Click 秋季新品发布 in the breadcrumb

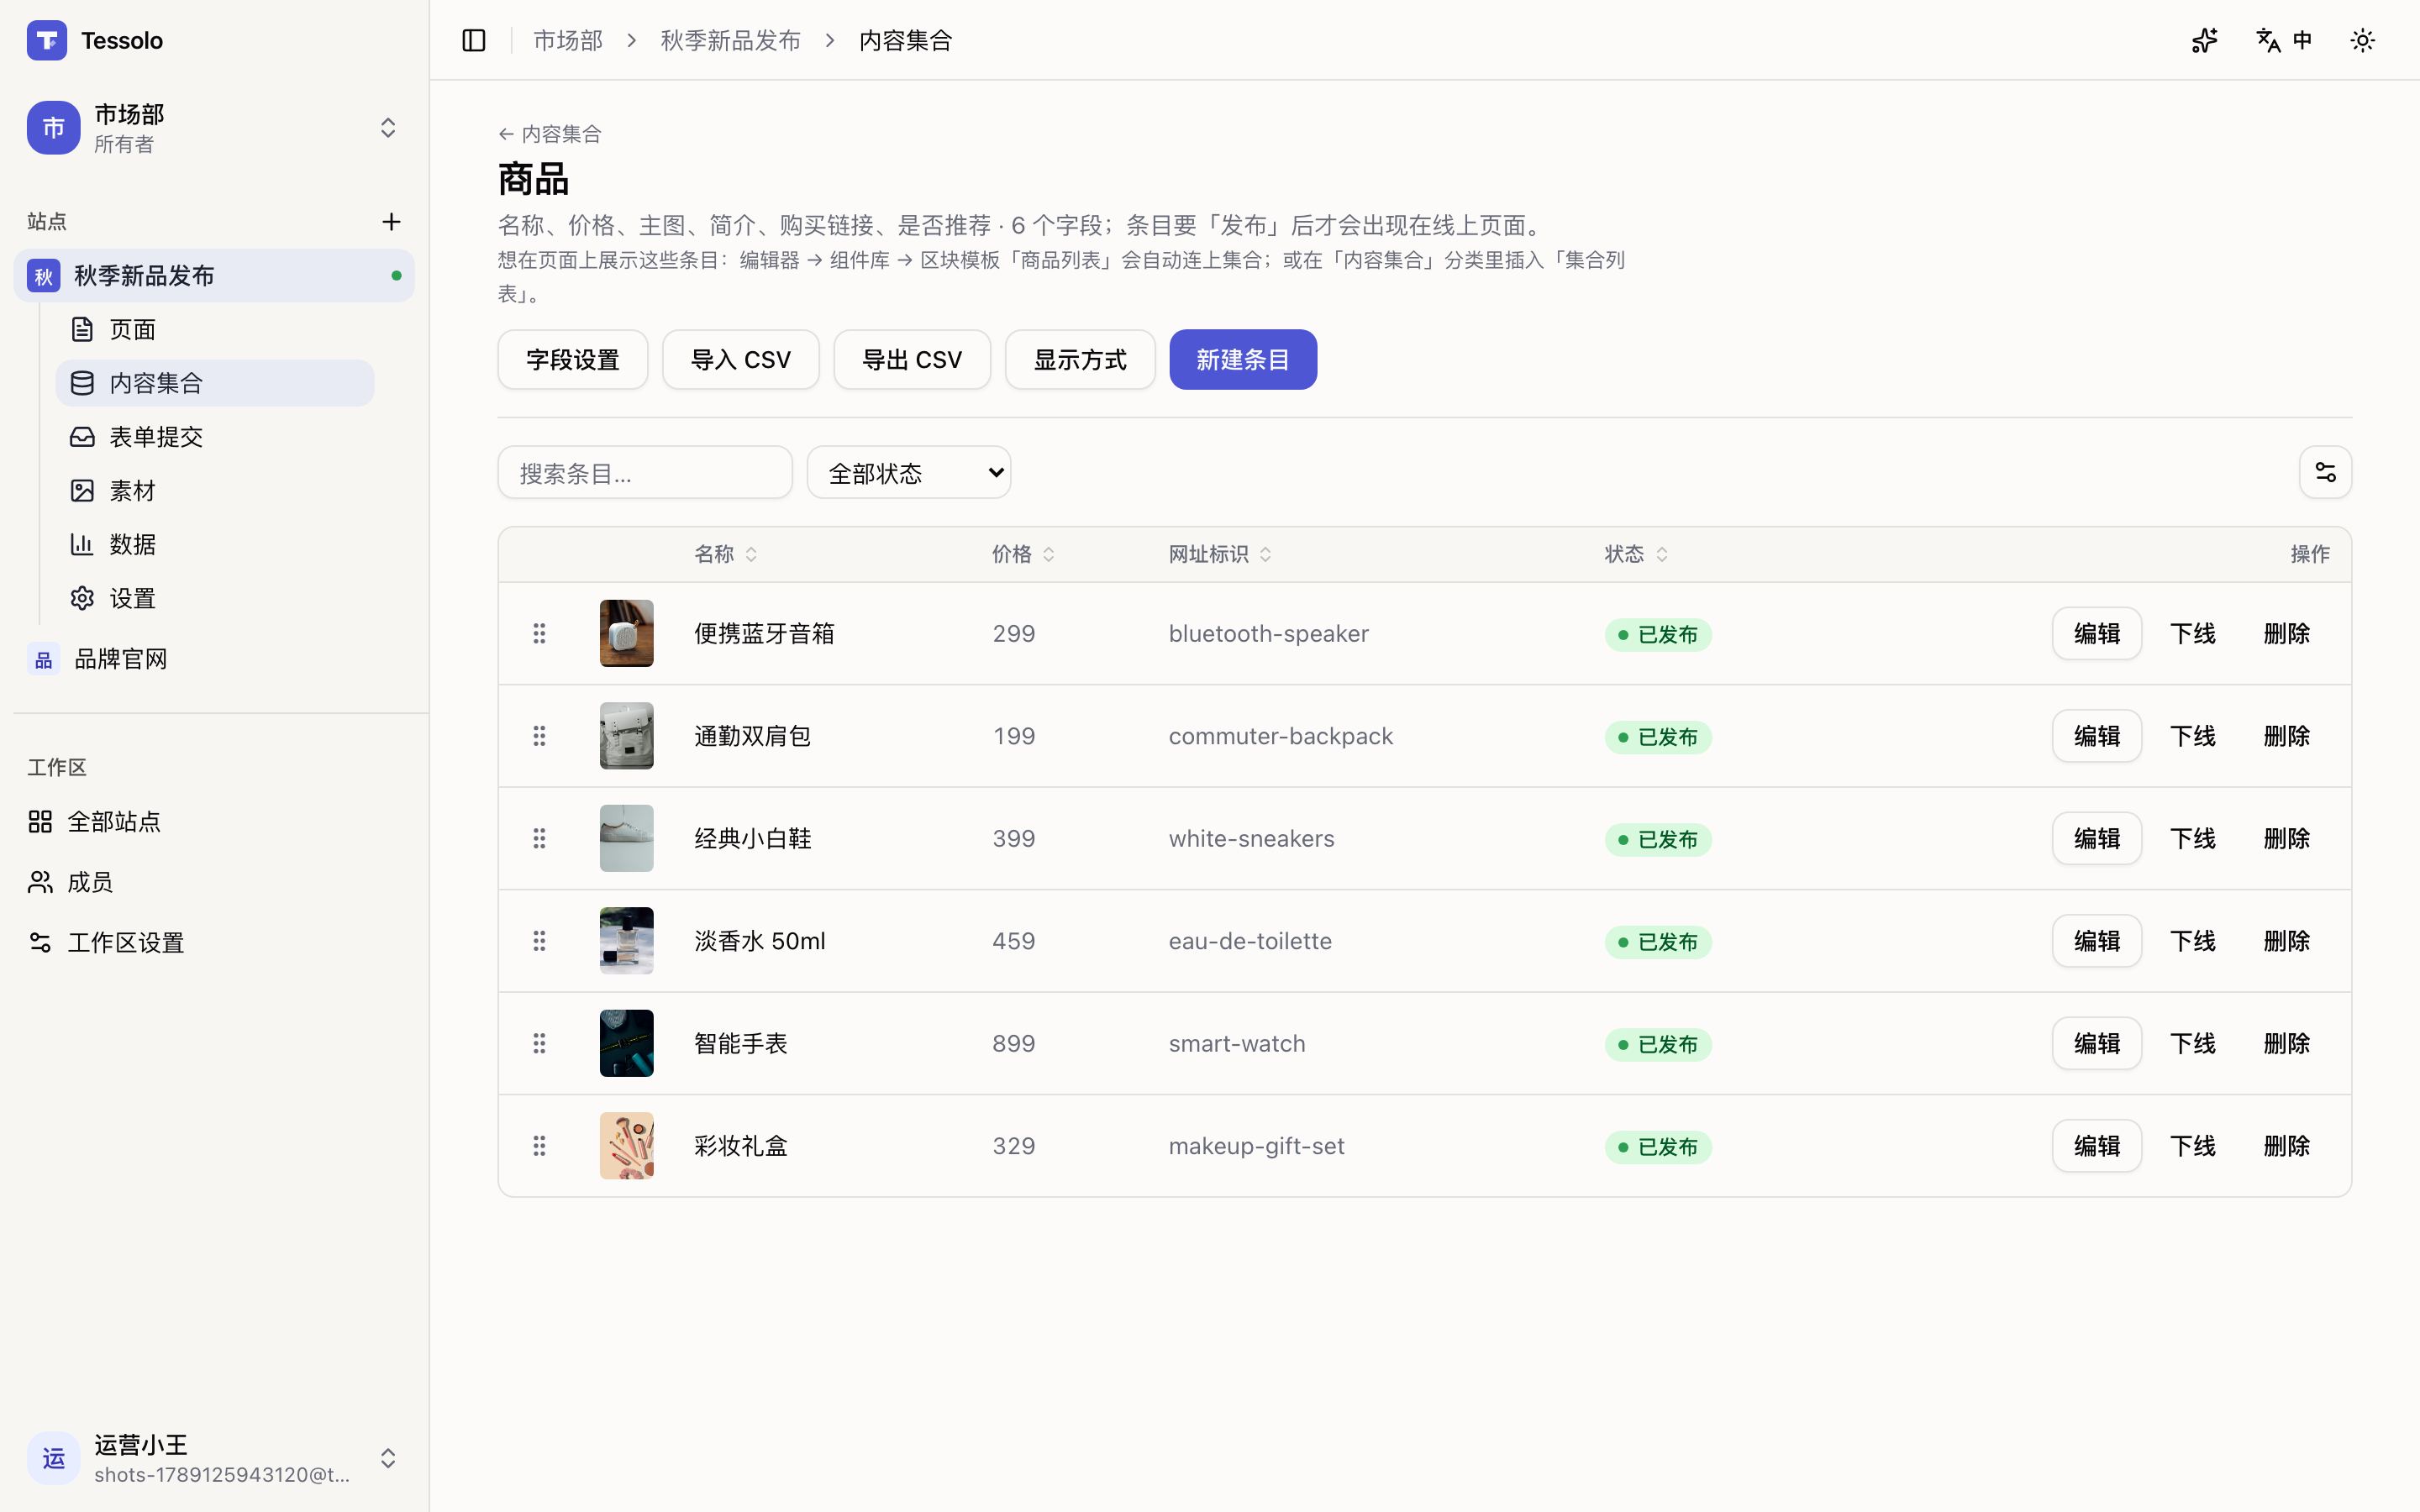731,40
